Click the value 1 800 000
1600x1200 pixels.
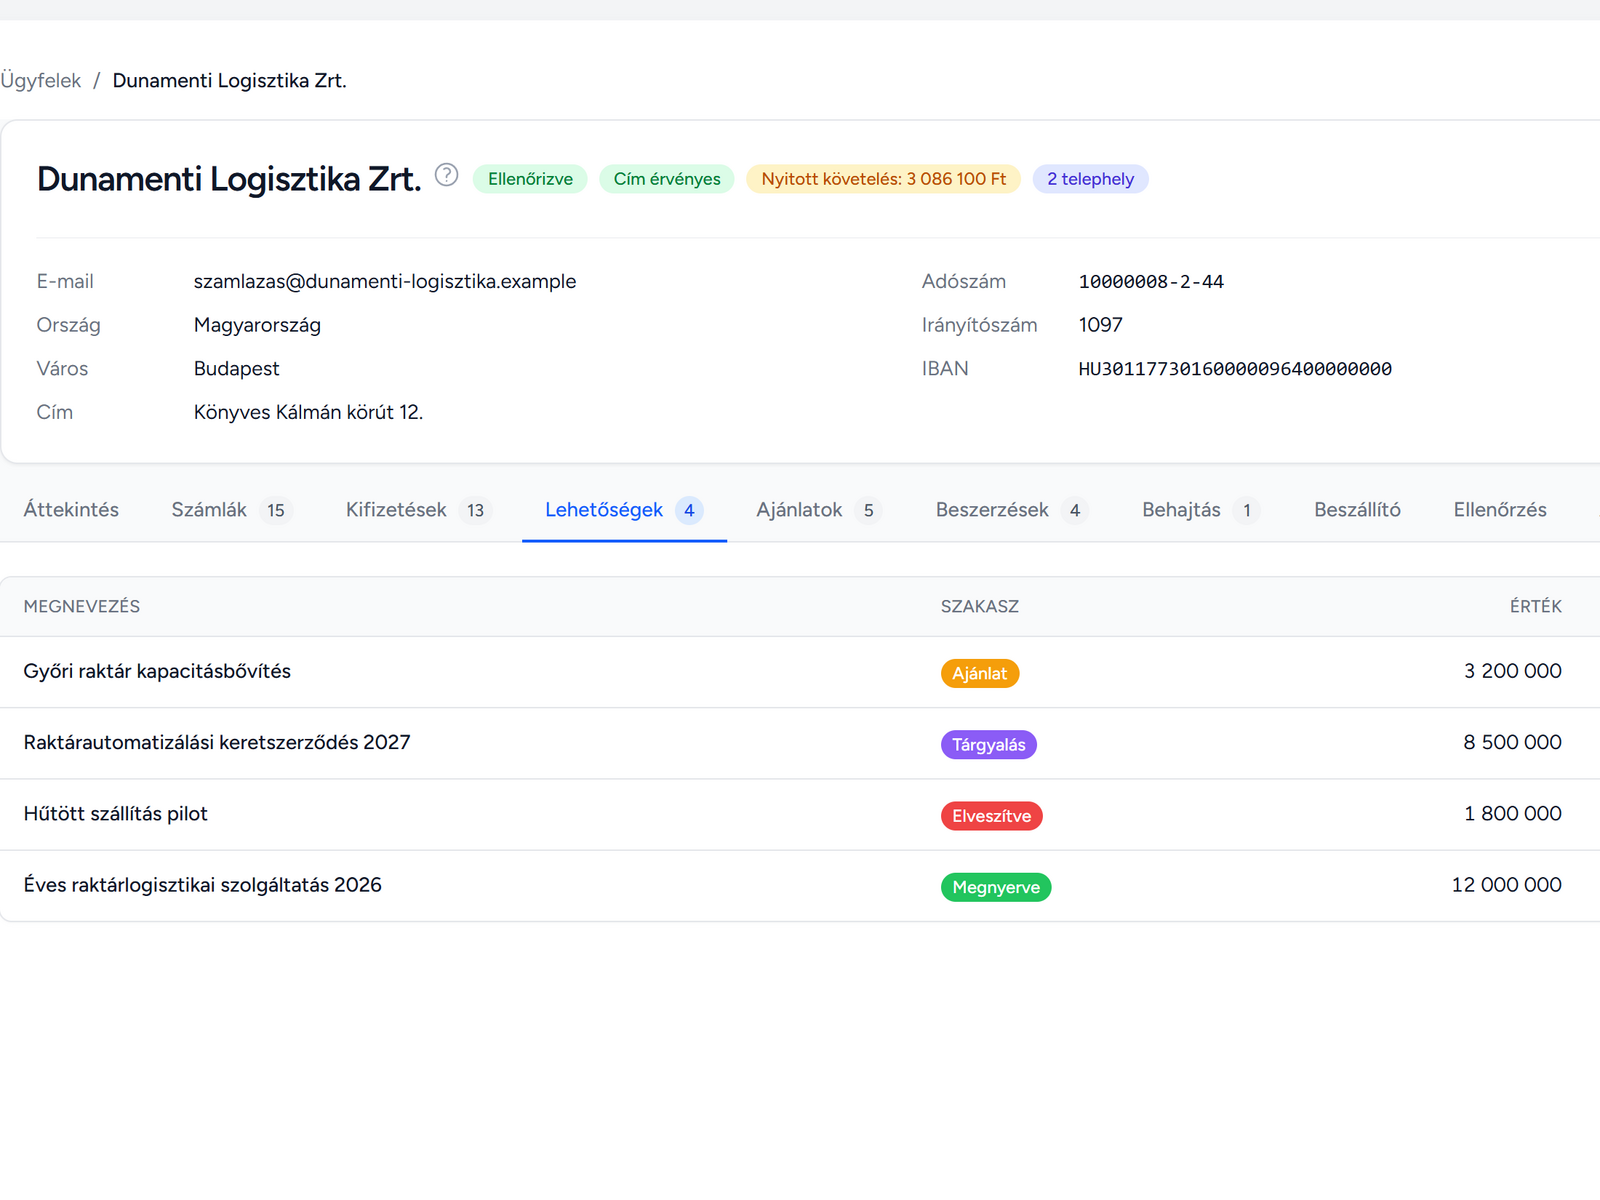click(x=1513, y=814)
